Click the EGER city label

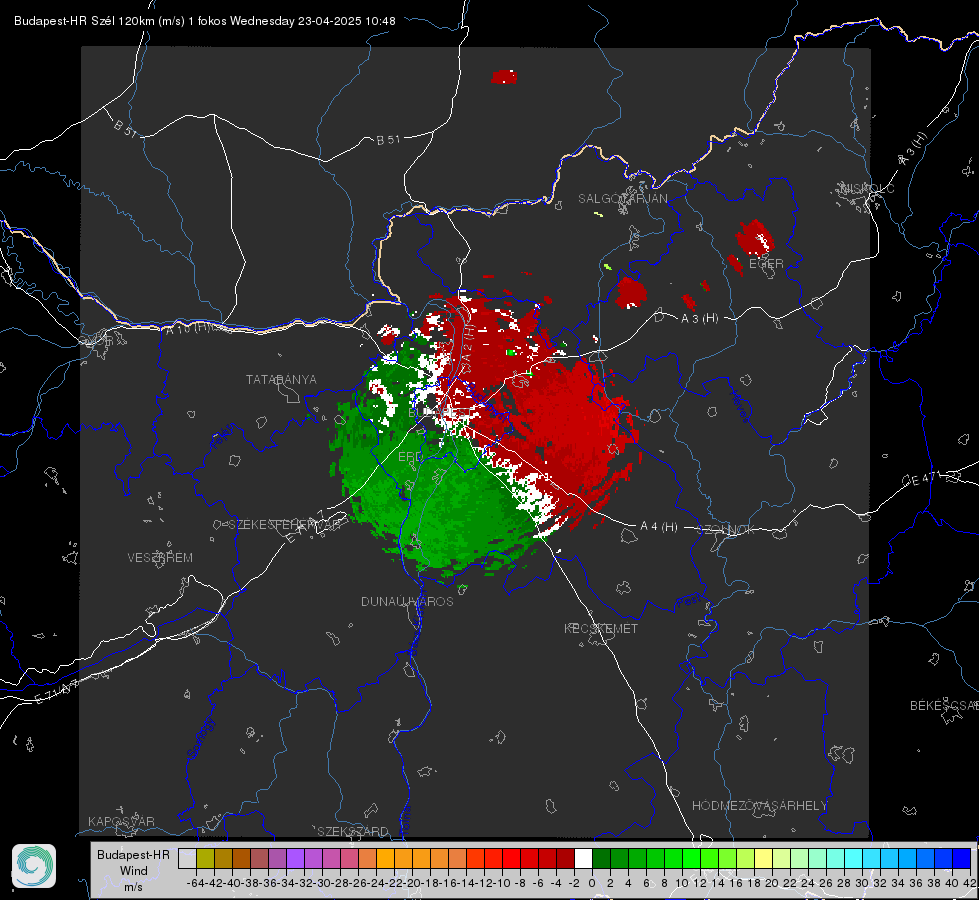pos(766,264)
